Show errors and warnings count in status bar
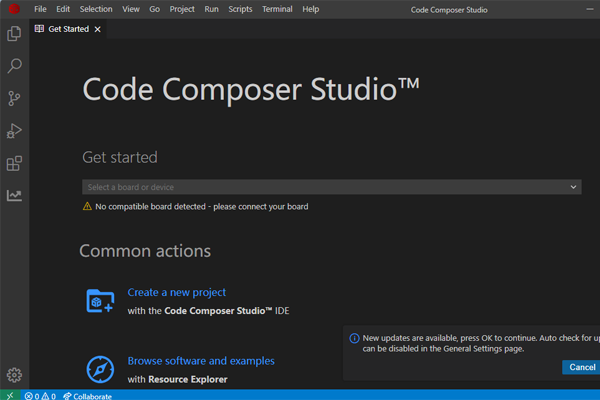The width and height of the screenshot is (600, 400). pos(40,396)
